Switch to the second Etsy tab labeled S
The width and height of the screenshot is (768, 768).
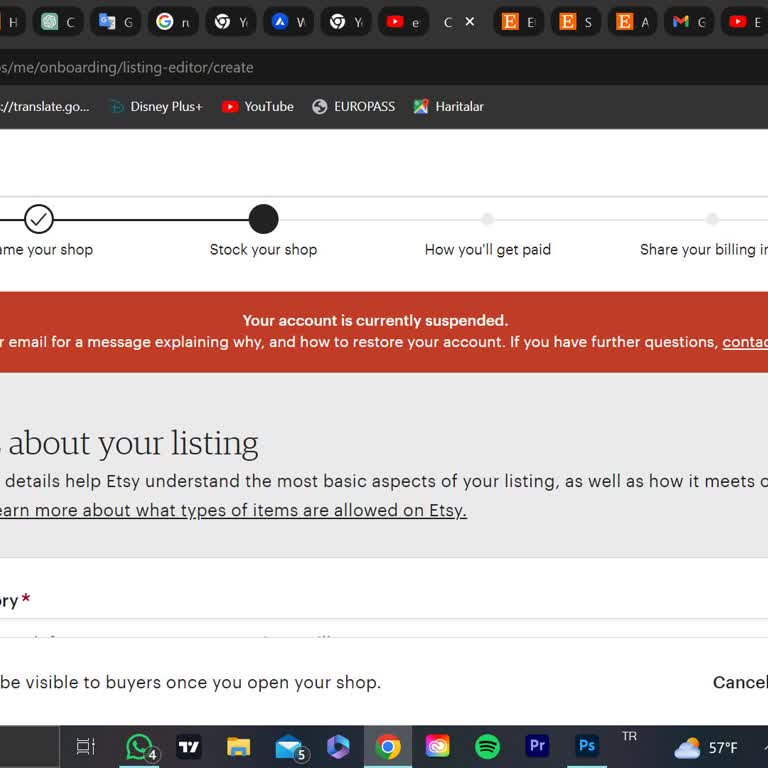[x=576, y=22]
